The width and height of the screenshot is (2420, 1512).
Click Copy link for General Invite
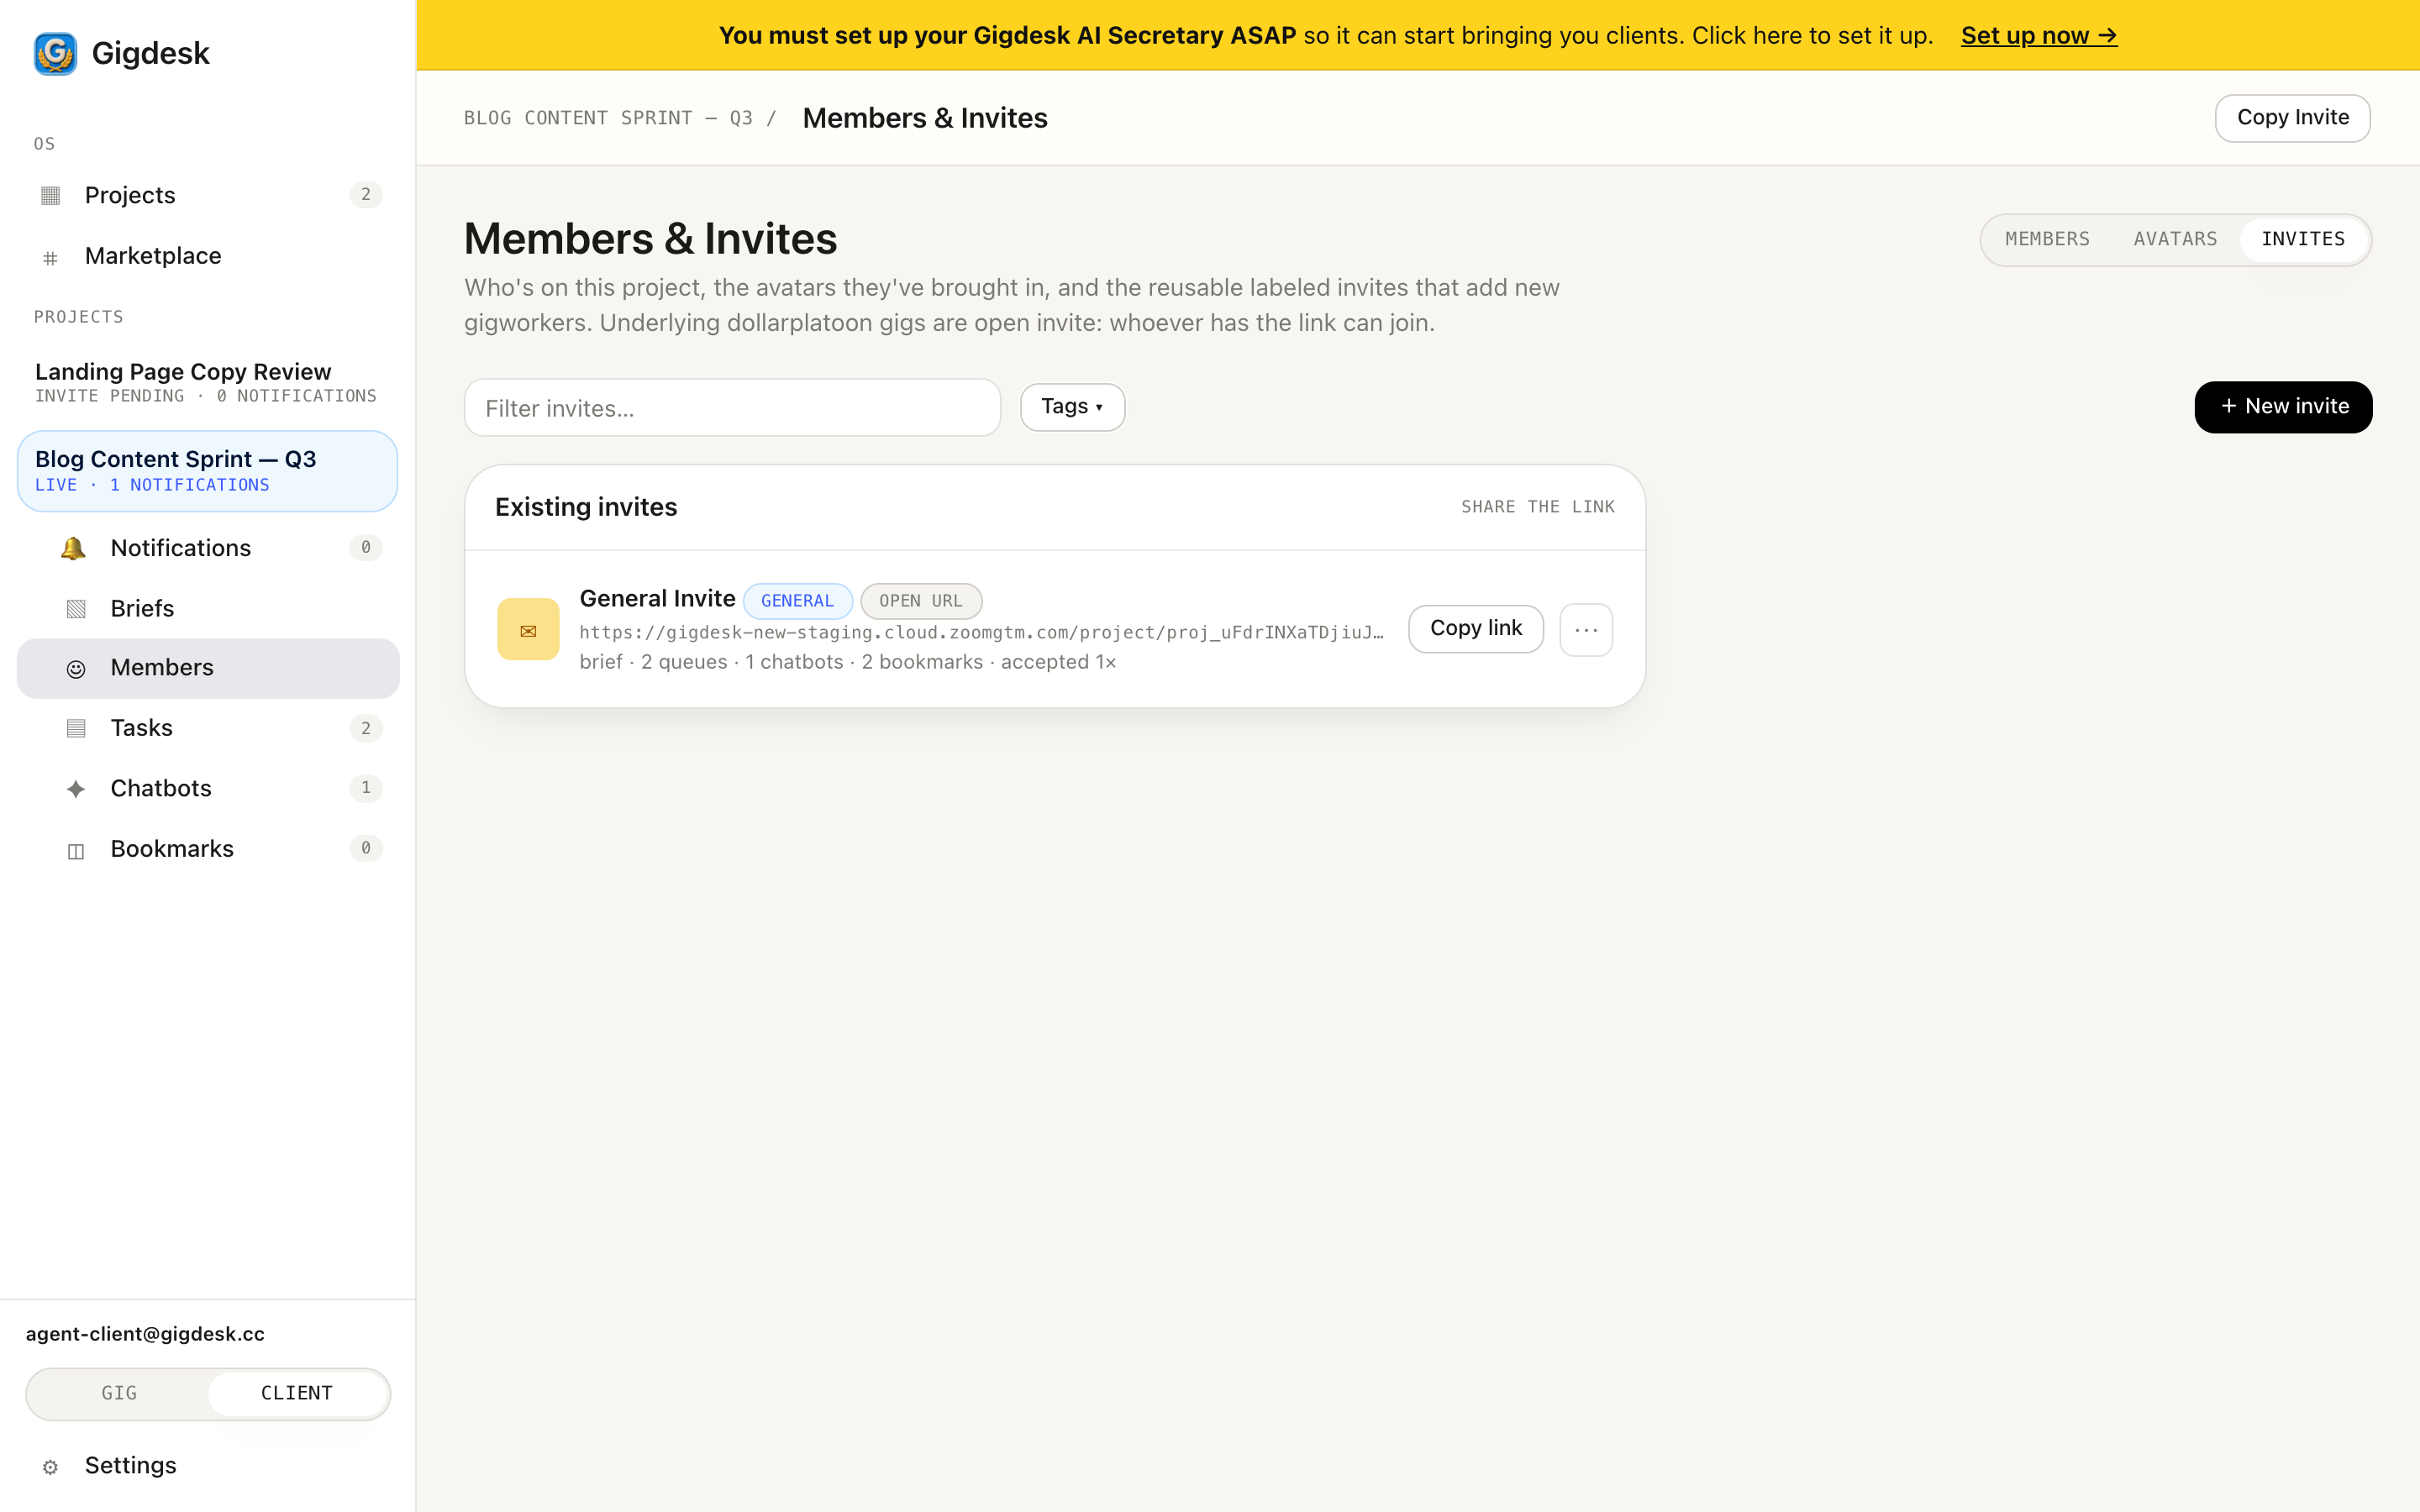pos(1476,628)
